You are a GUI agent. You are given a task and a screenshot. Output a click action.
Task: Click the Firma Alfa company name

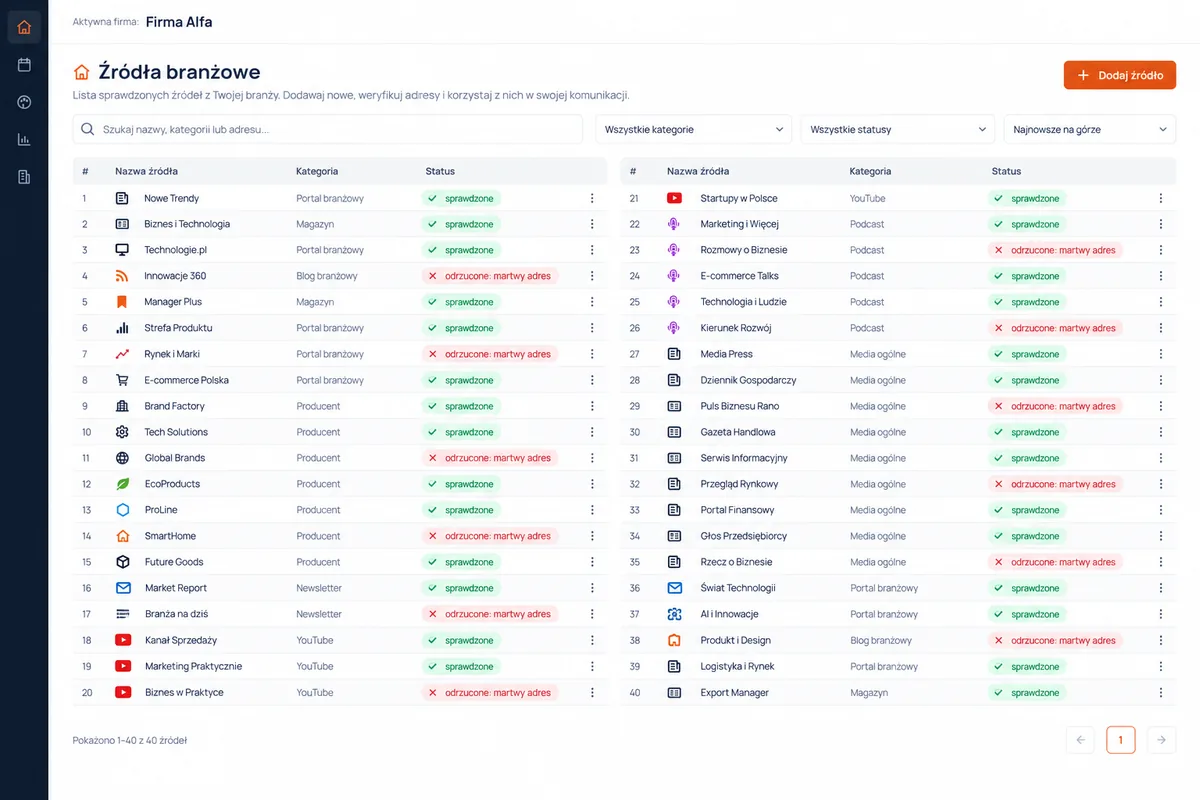click(179, 22)
